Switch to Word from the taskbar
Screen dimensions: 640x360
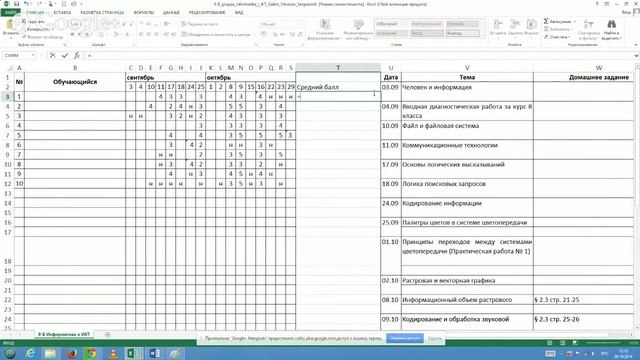(154, 353)
